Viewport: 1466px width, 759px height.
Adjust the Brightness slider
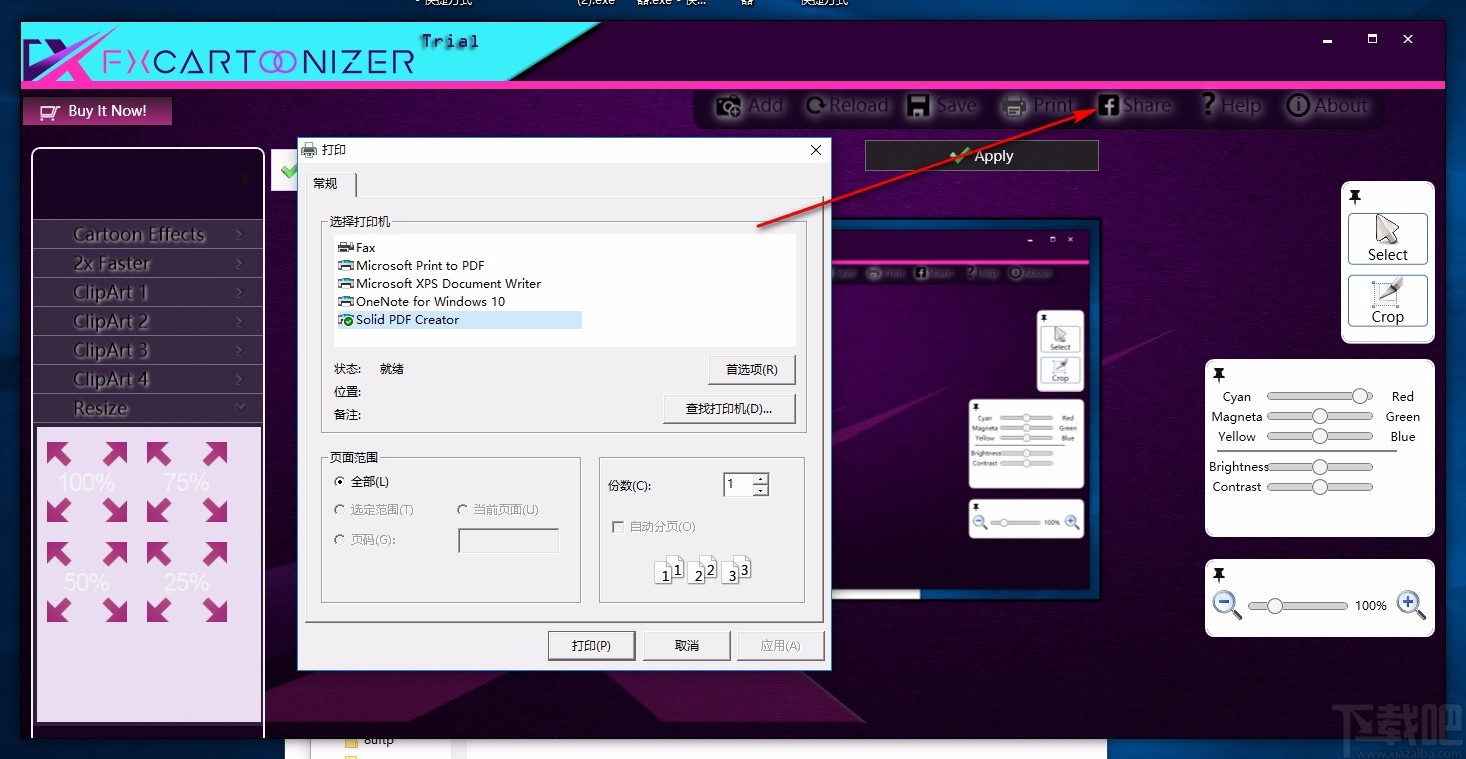tap(1320, 467)
